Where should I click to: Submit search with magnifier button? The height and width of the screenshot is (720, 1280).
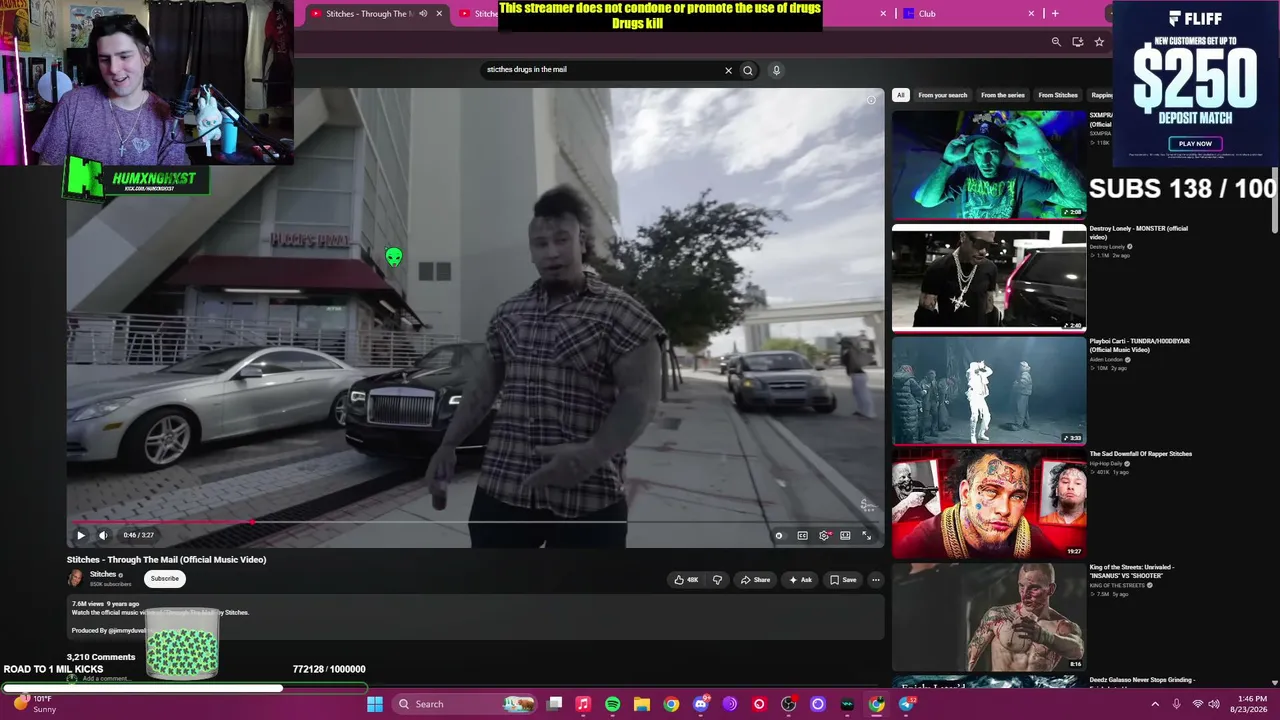pyautogui.click(x=747, y=70)
